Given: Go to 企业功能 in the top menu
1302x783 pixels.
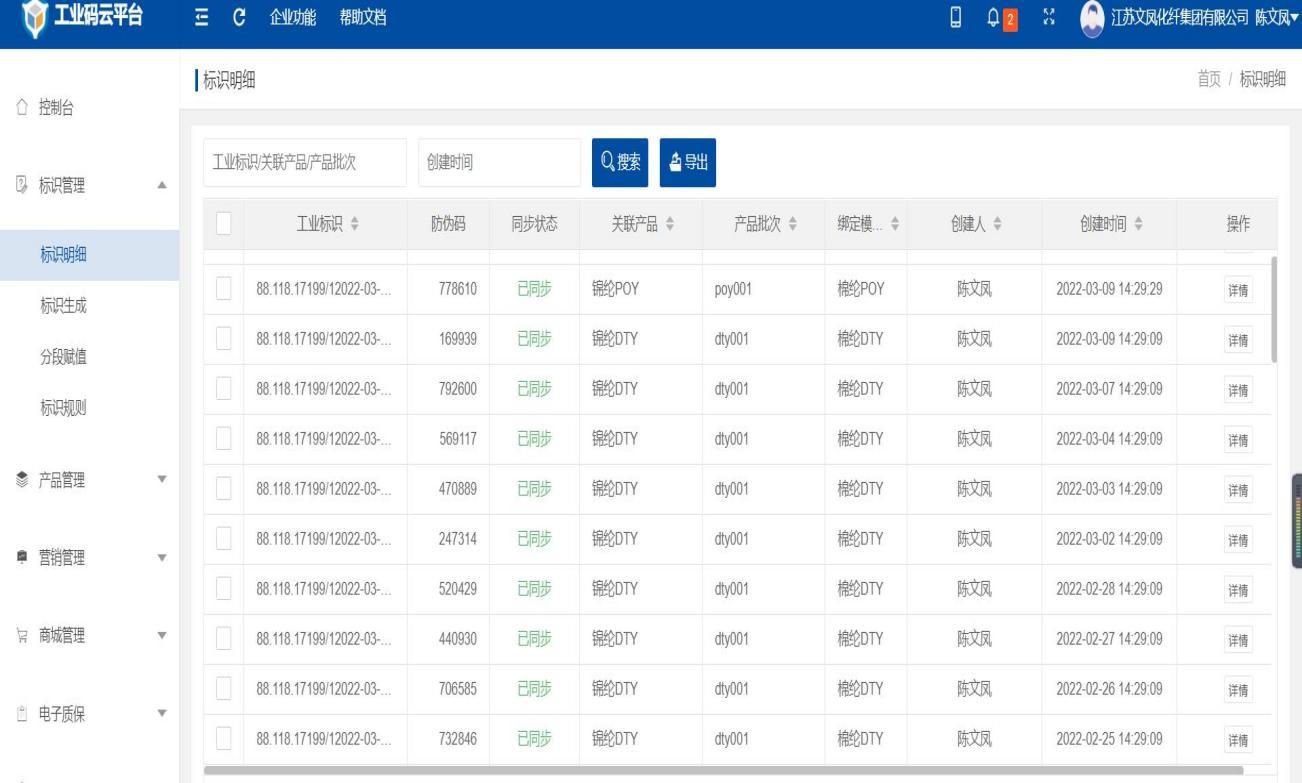Looking at the screenshot, I should point(292,17).
